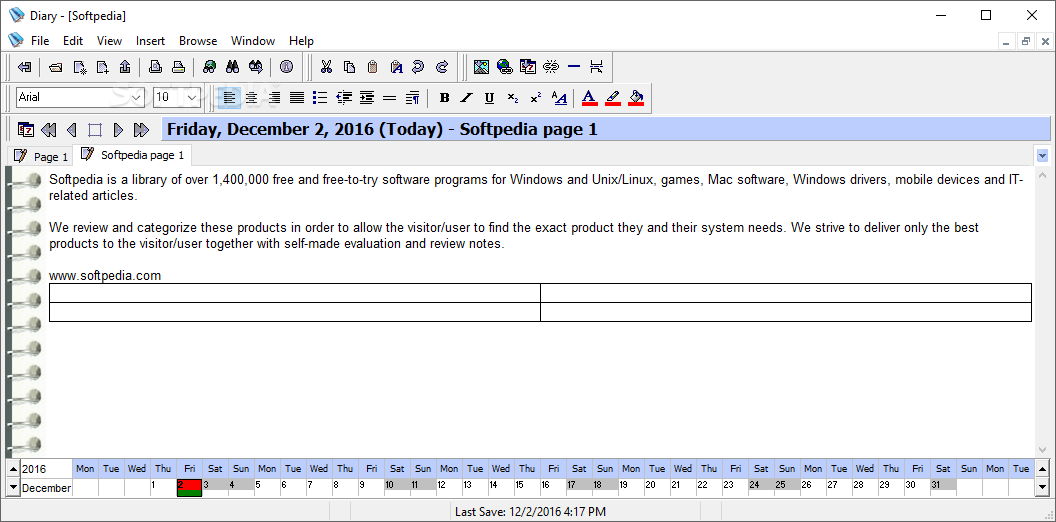The image size is (1056, 522).
Task: Open the File menu
Action: point(40,40)
